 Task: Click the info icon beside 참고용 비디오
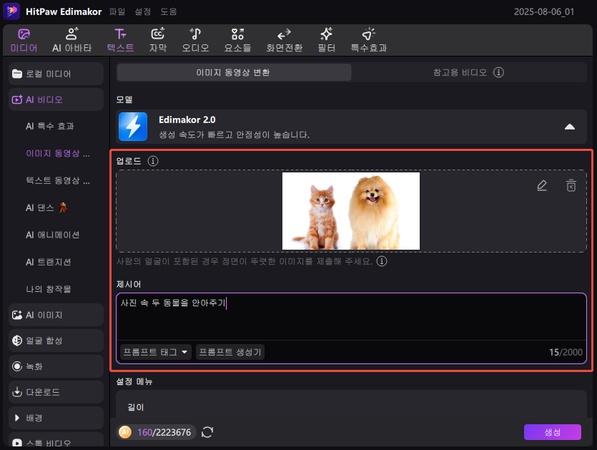tap(498, 72)
